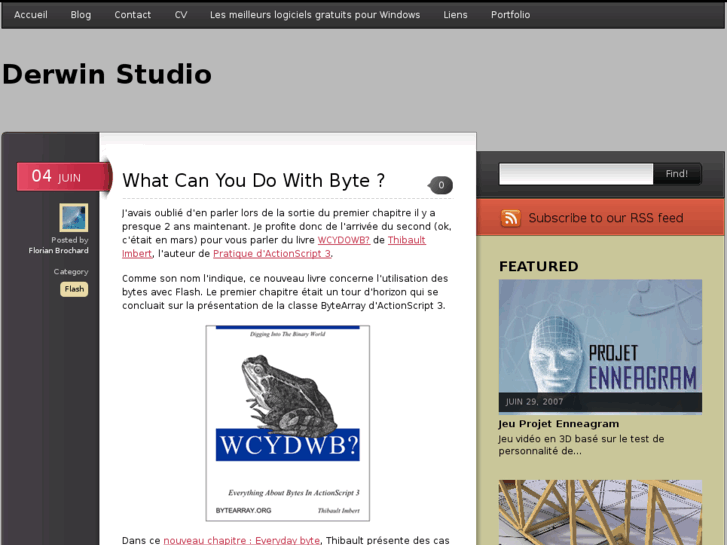This screenshot has height=545, width=727.
Task: Focus the sidebar search text field
Action: 576,174
